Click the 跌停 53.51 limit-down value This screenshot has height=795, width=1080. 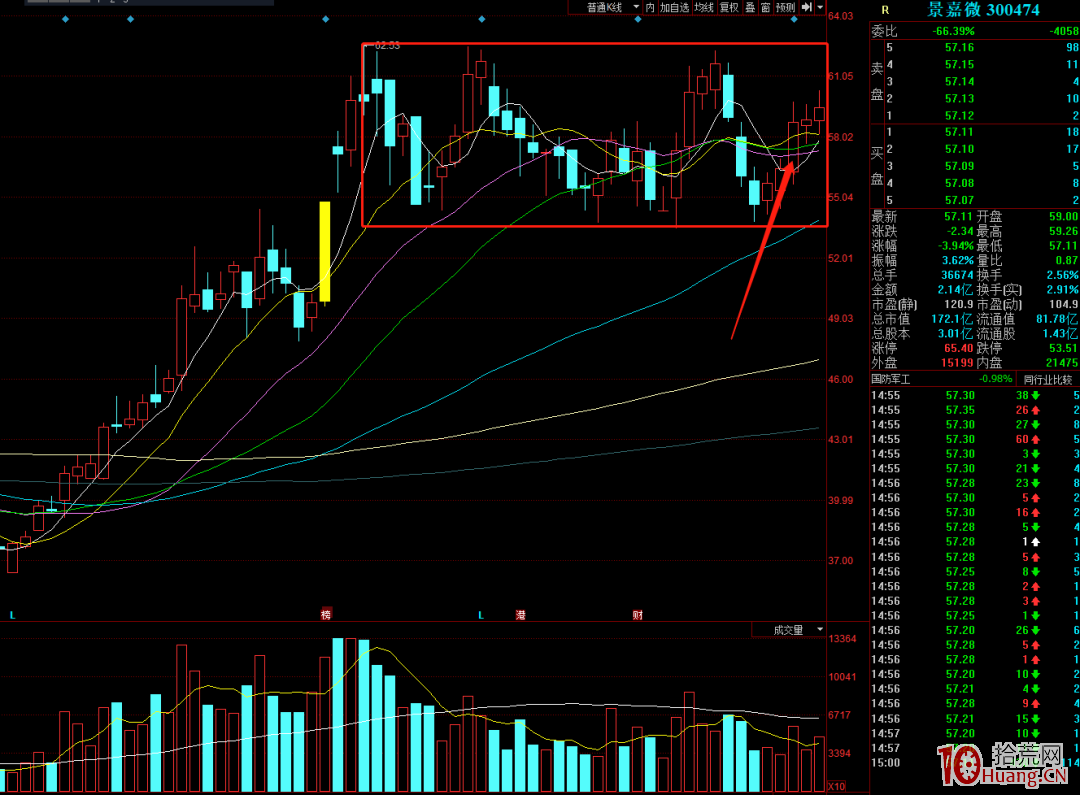coord(1063,348)
